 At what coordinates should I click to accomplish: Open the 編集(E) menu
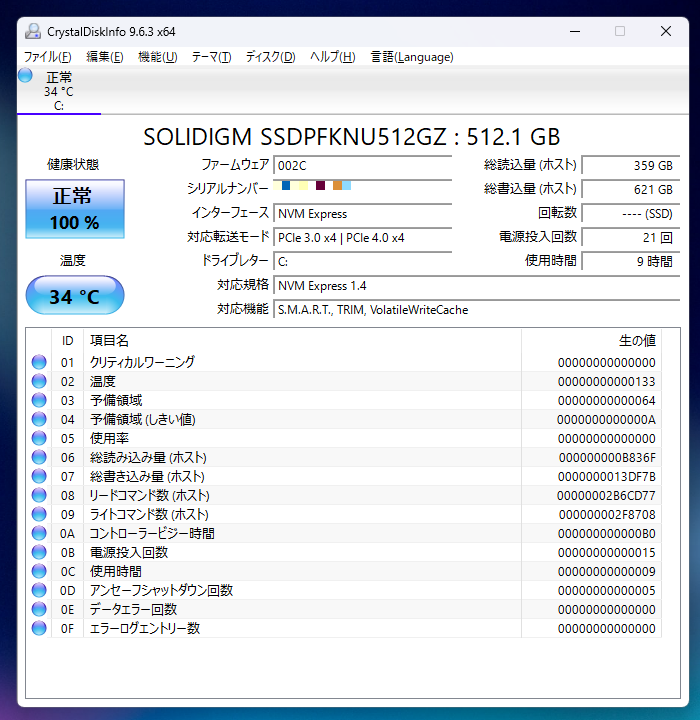click(x=105, y=57)
